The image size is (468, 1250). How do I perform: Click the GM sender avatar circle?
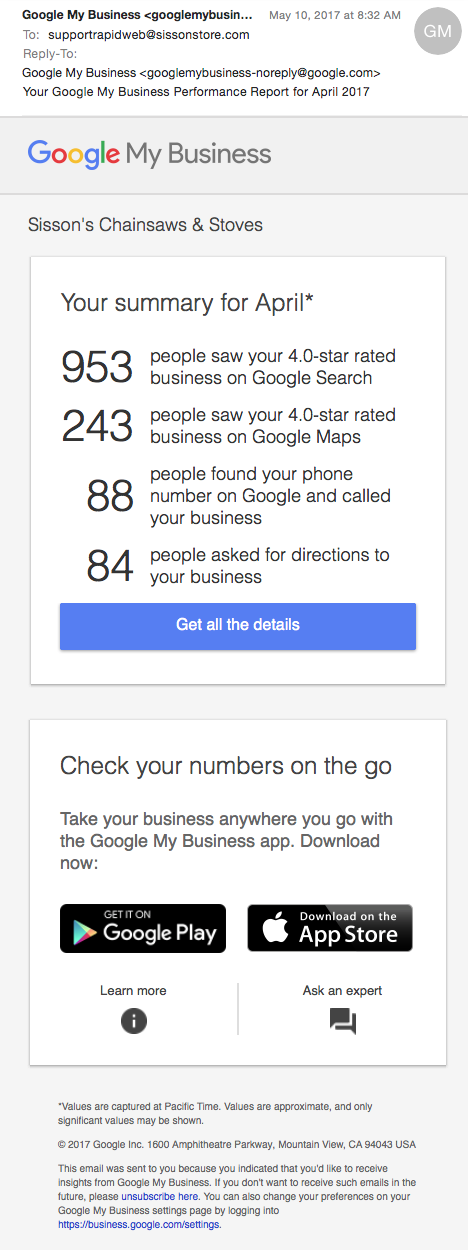(x=438, y=31)
